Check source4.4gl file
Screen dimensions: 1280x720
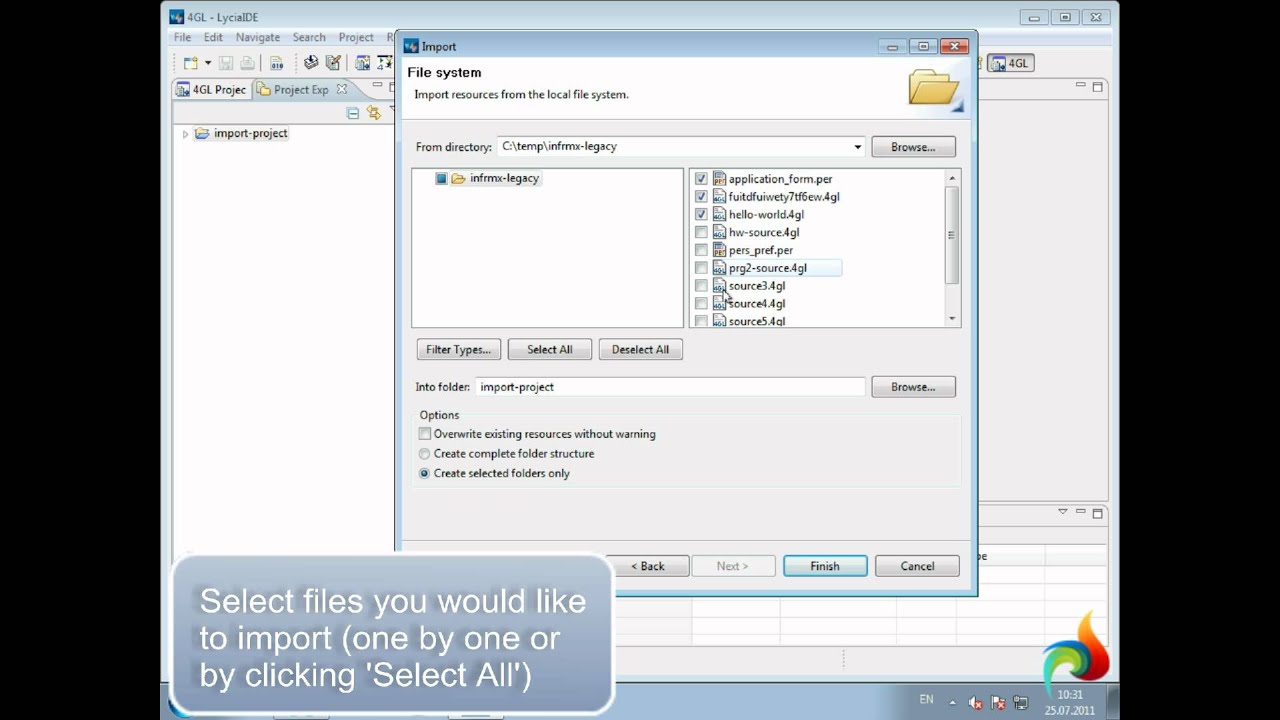tap(701, 303)
